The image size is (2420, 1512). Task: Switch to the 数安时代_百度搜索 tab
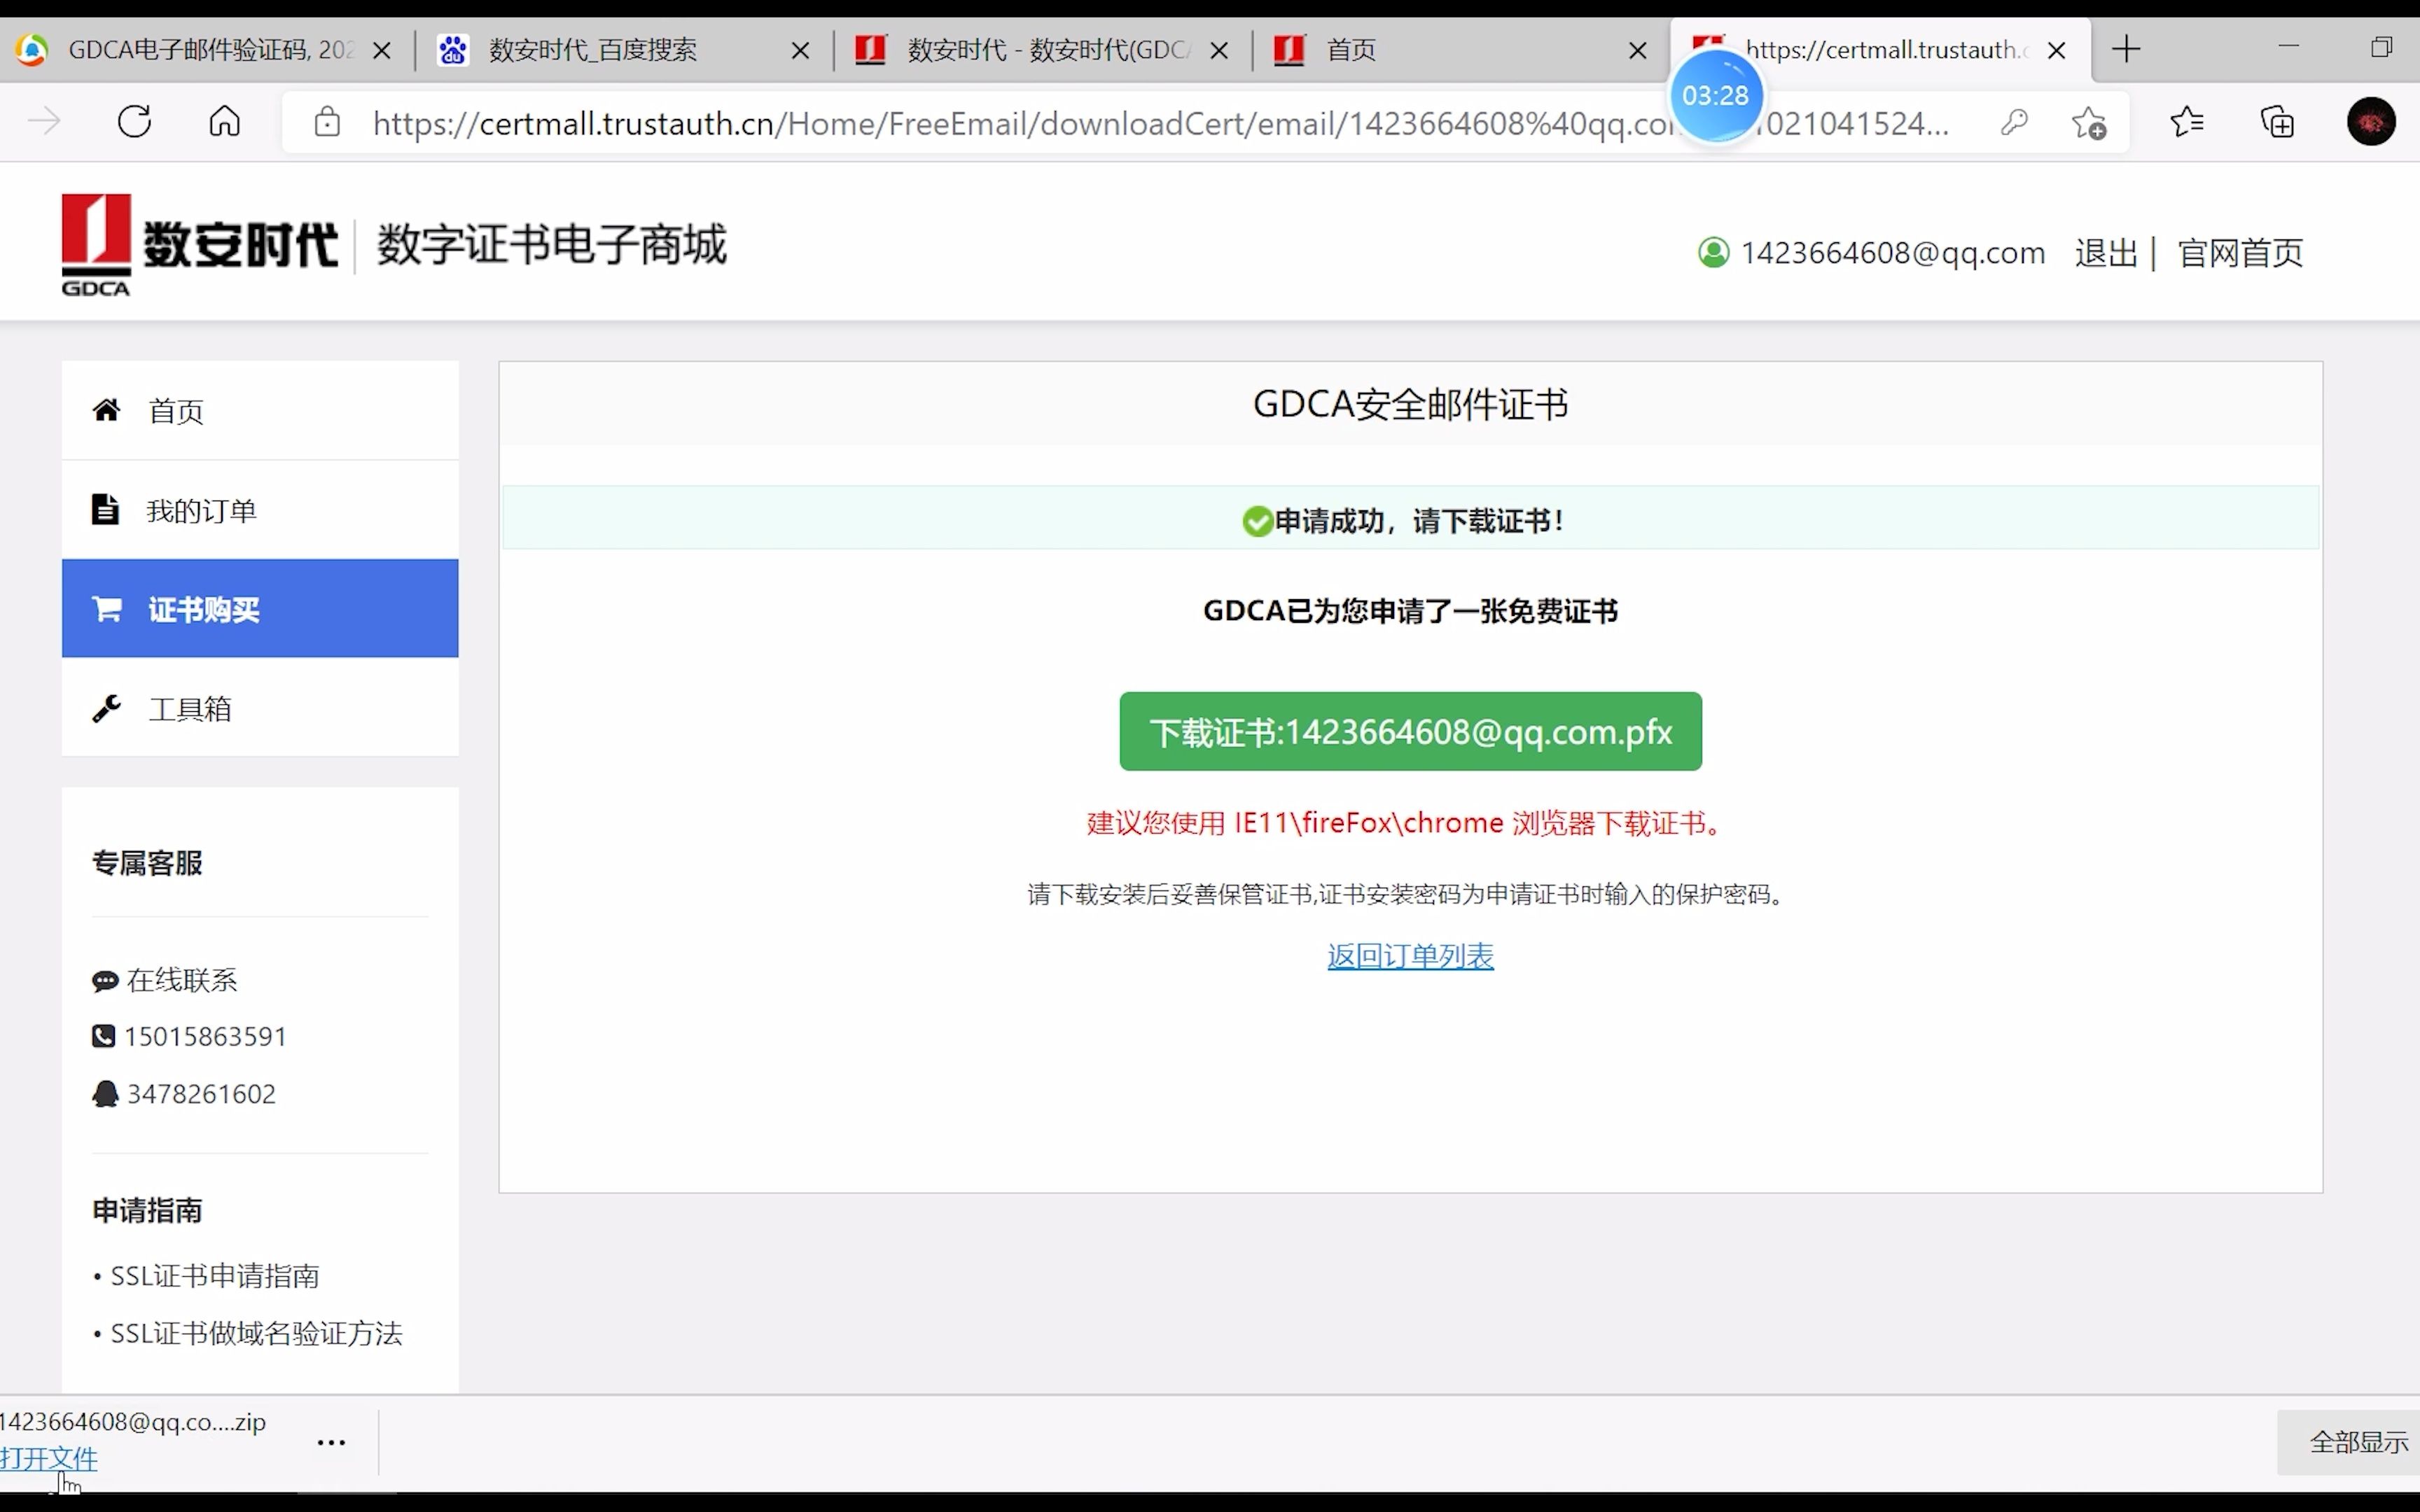pos(592,49)
